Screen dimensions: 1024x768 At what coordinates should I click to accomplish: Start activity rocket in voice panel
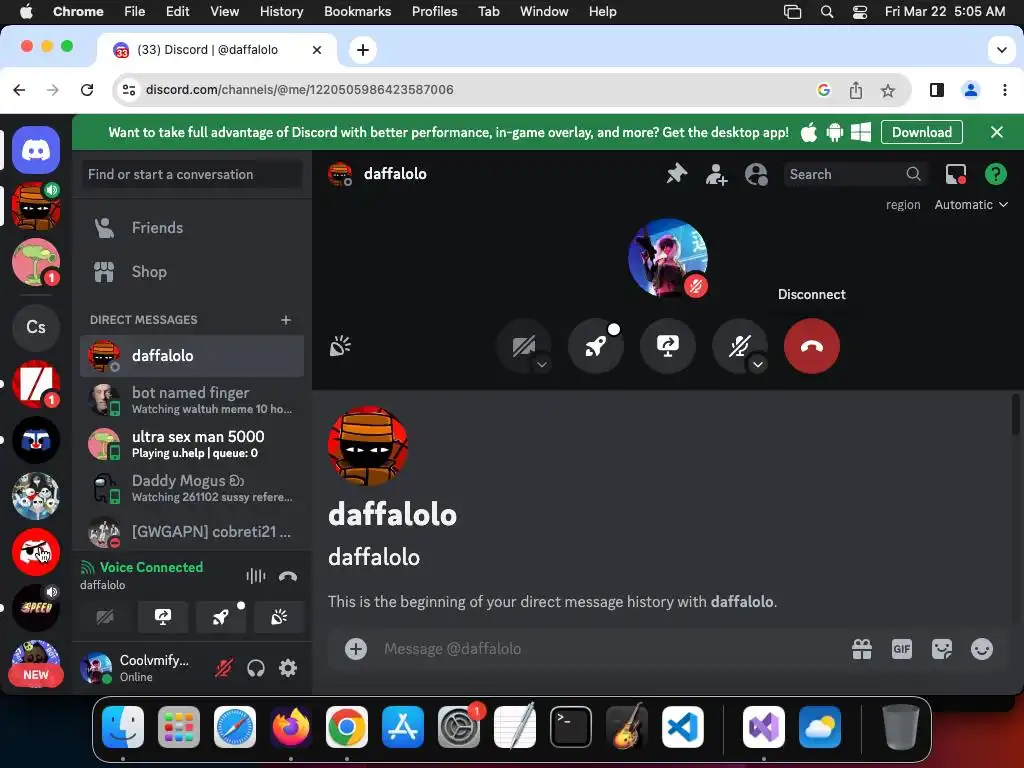221,617
